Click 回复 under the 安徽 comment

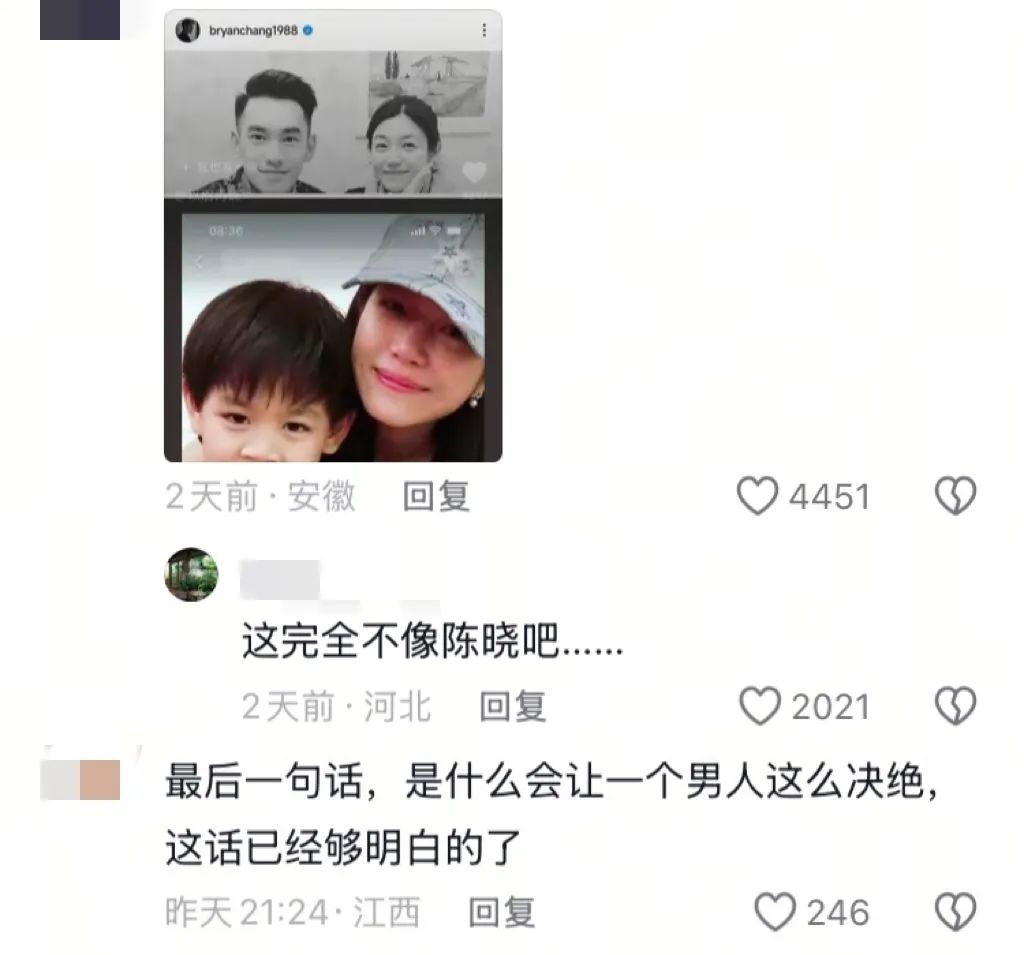pyautogui.click(x=436, y=496)
